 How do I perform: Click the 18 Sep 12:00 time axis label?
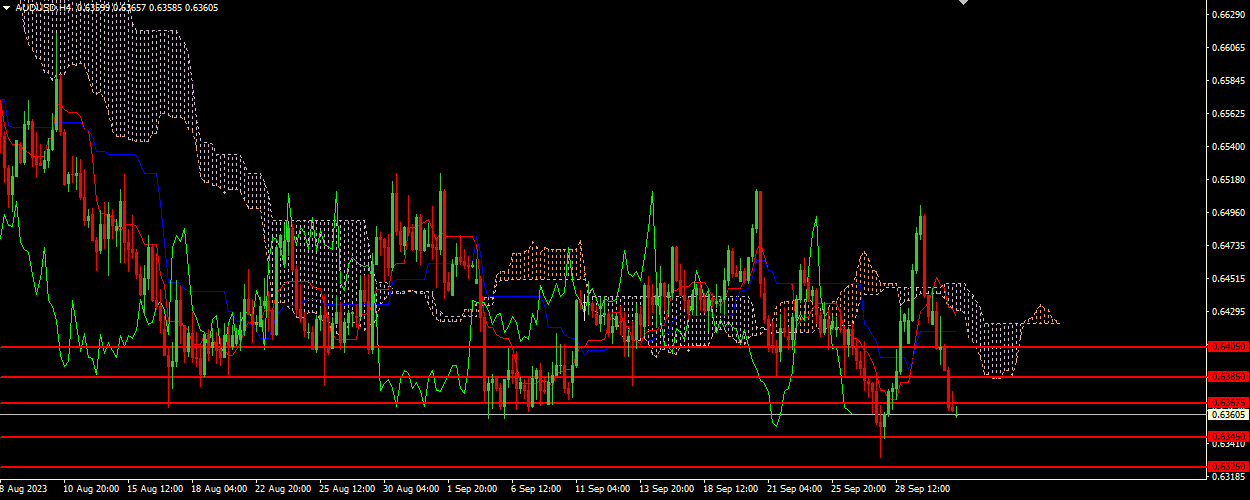coord(732,490)
